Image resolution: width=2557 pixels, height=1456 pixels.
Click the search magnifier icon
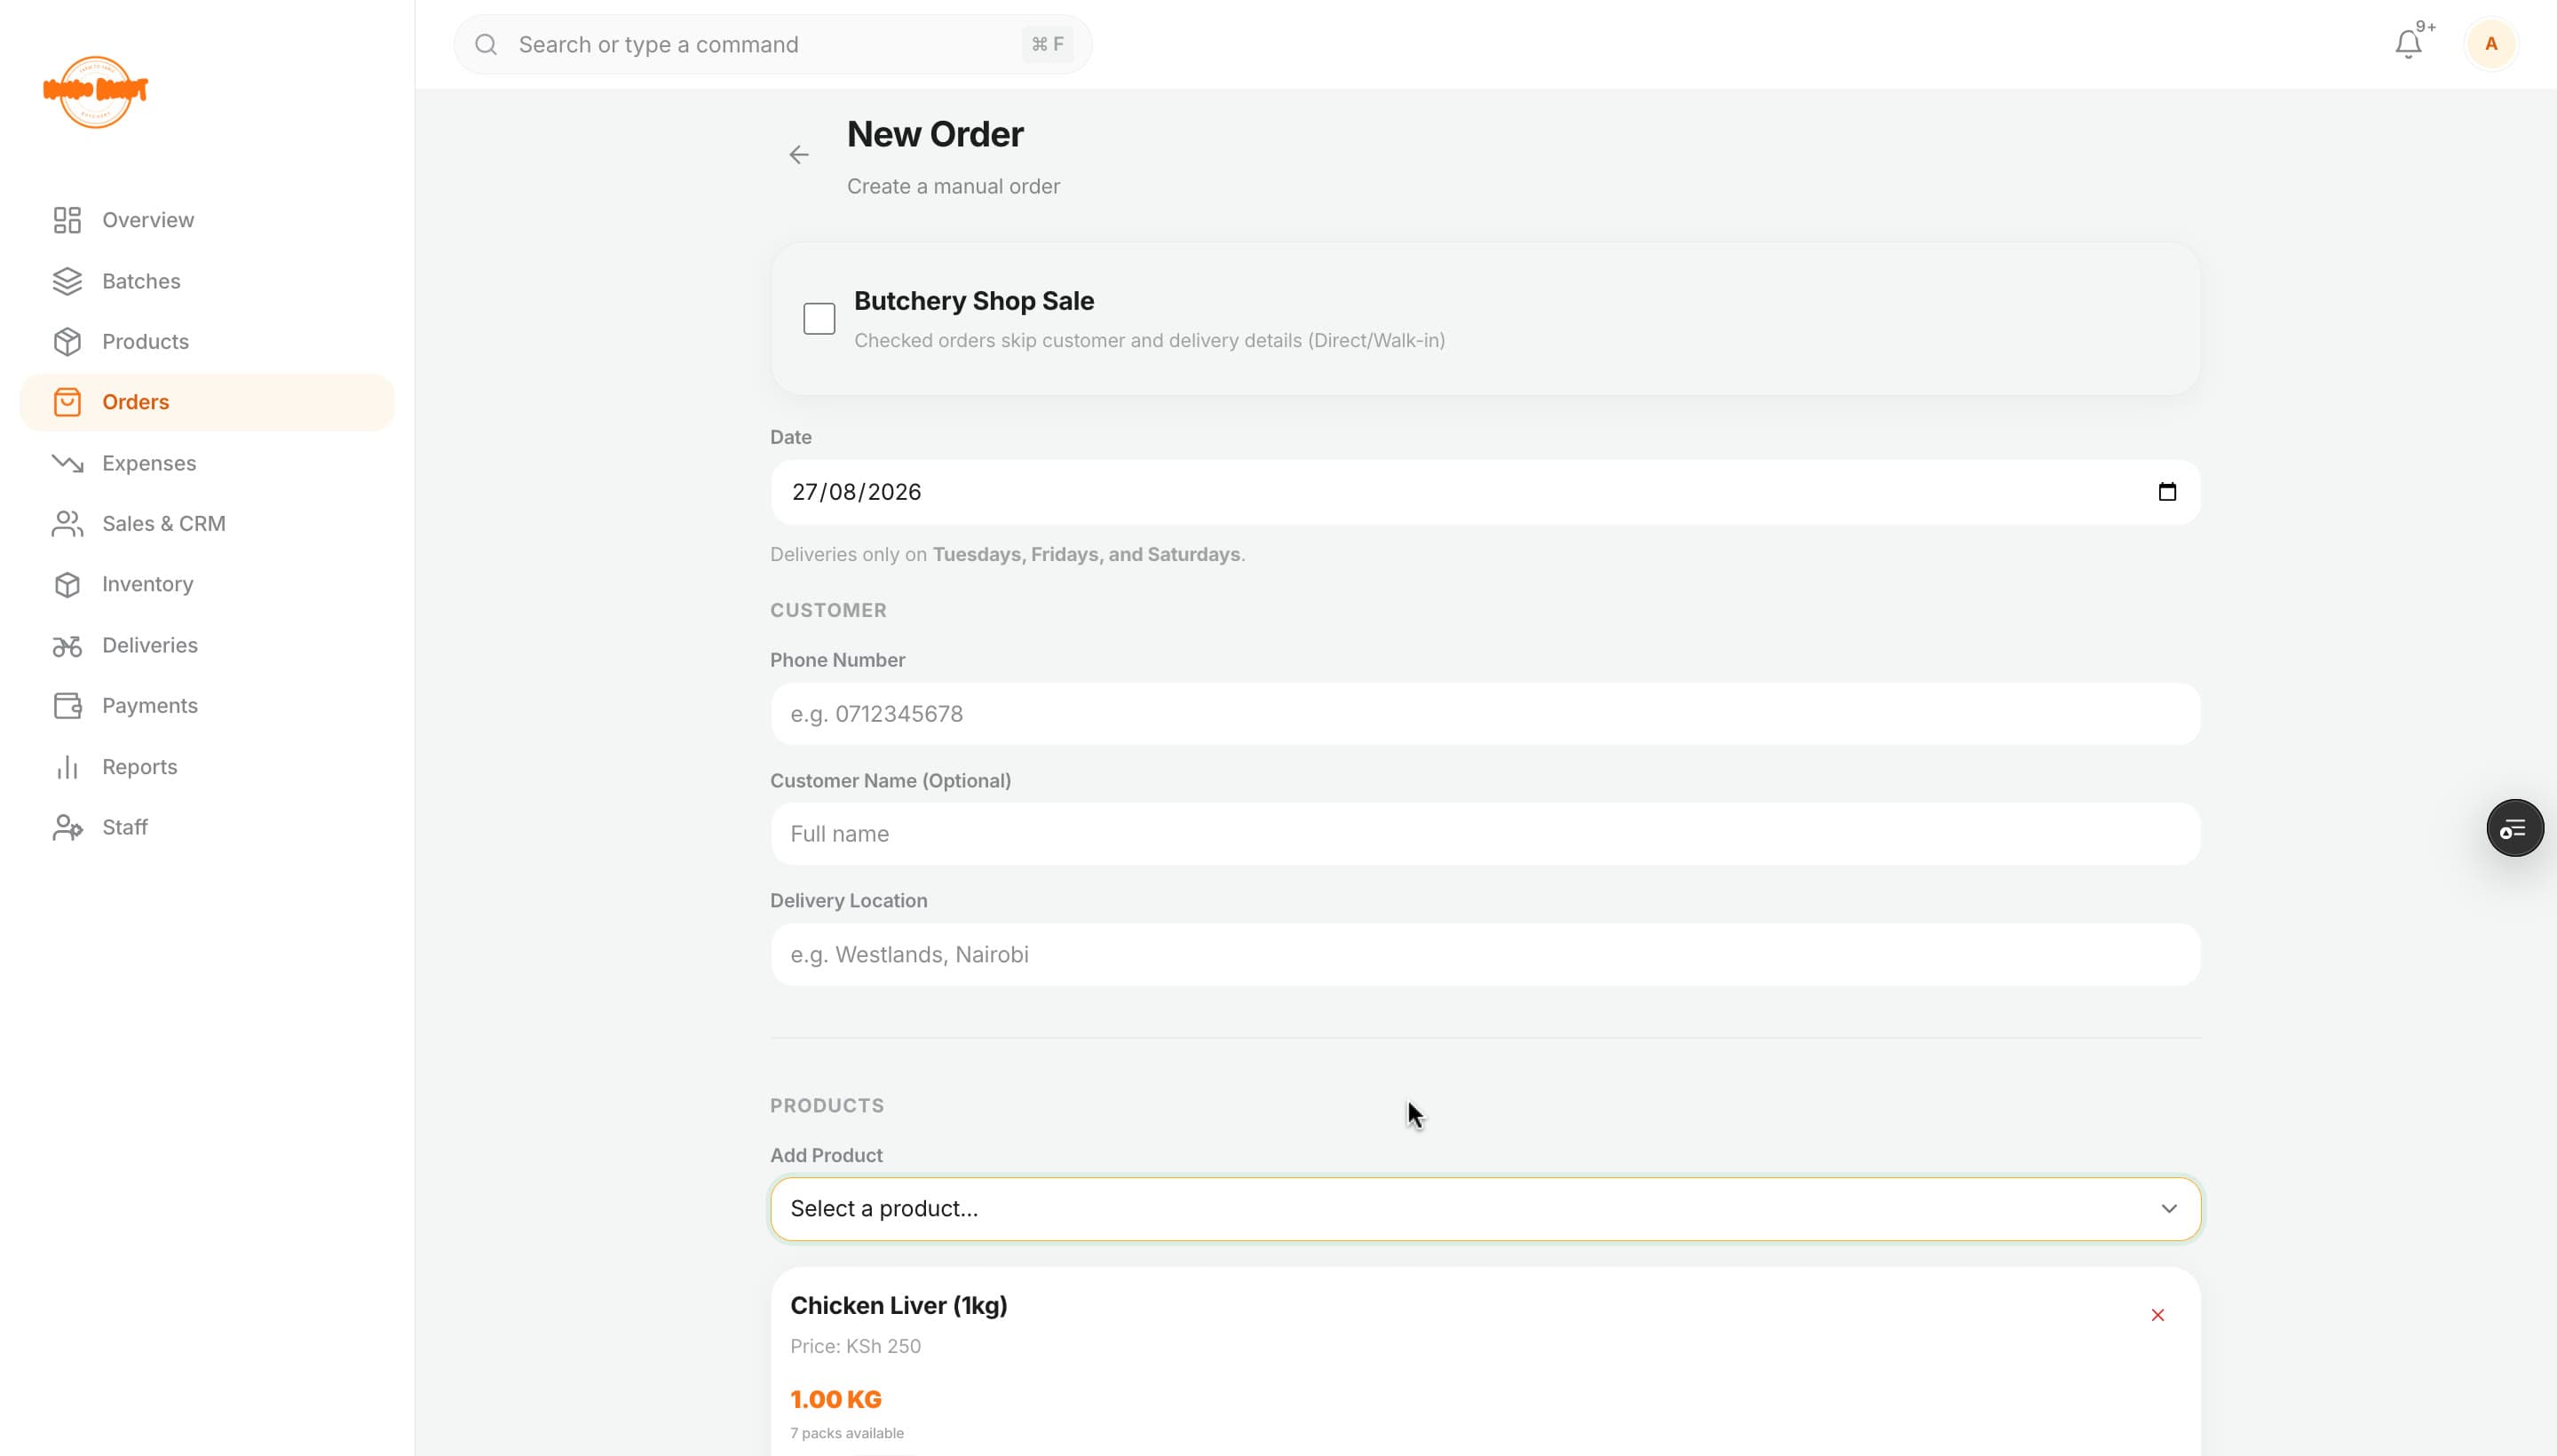486,44
